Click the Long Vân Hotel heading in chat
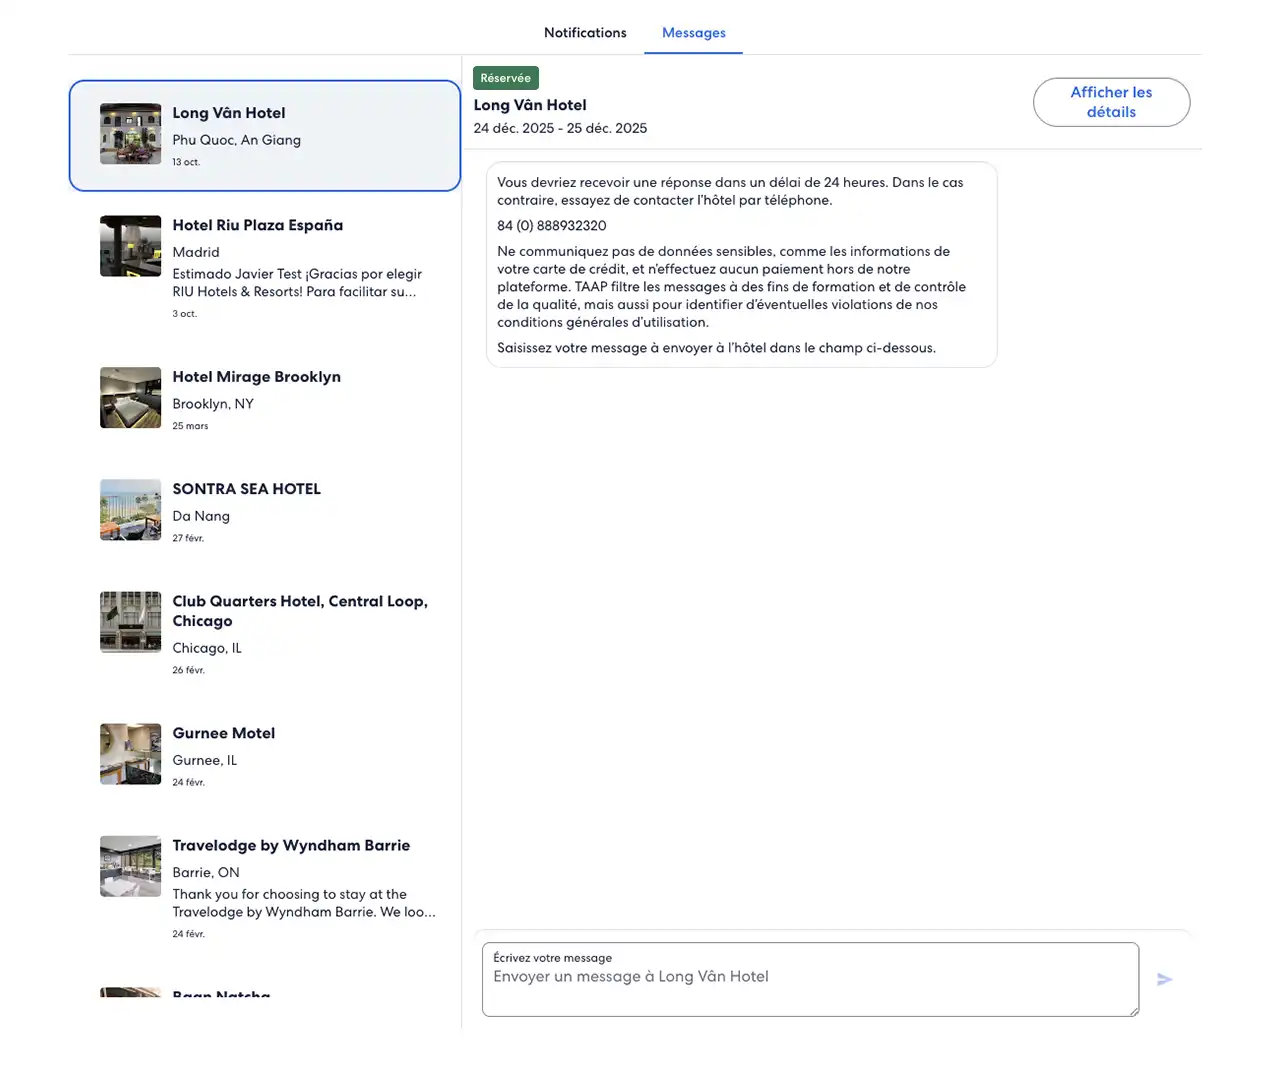 (530, 105)
